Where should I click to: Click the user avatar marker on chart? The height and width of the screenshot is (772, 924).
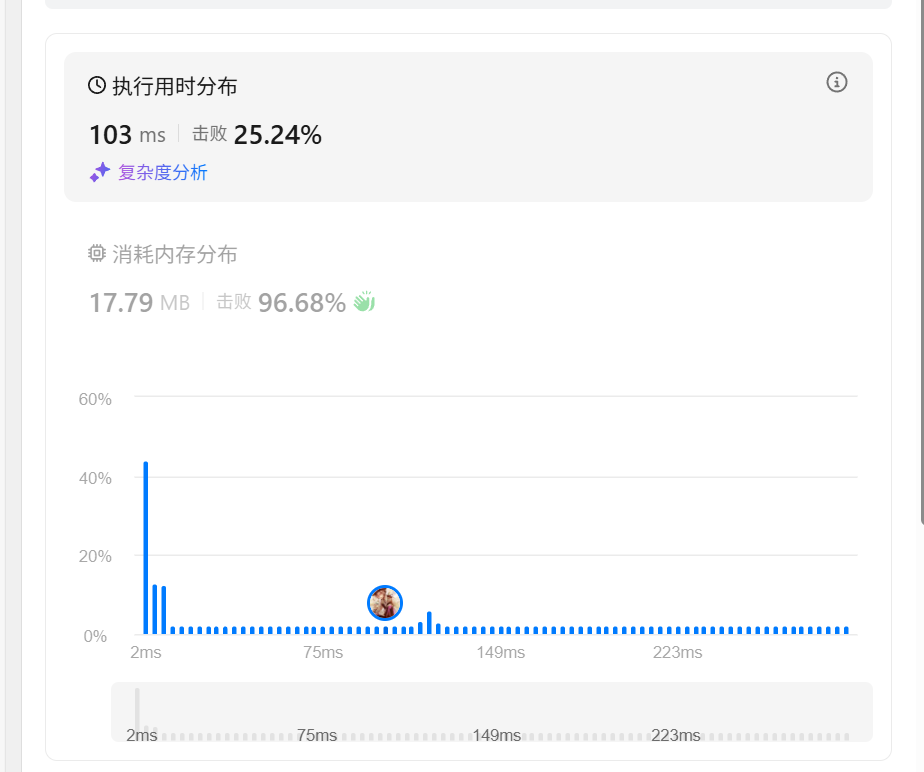click(385, 603)
